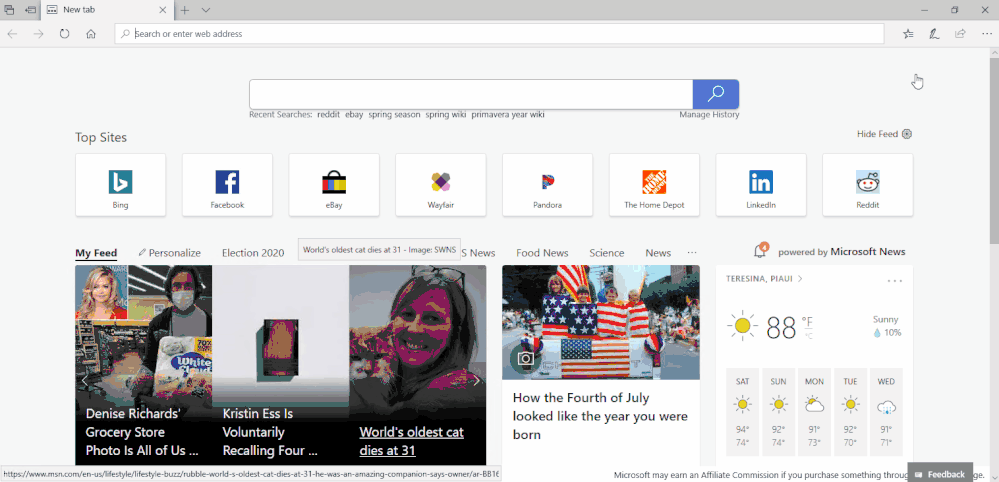Select Saturday forecast column
Viewport: 999px width, 482px height.
tap(742, 411)
